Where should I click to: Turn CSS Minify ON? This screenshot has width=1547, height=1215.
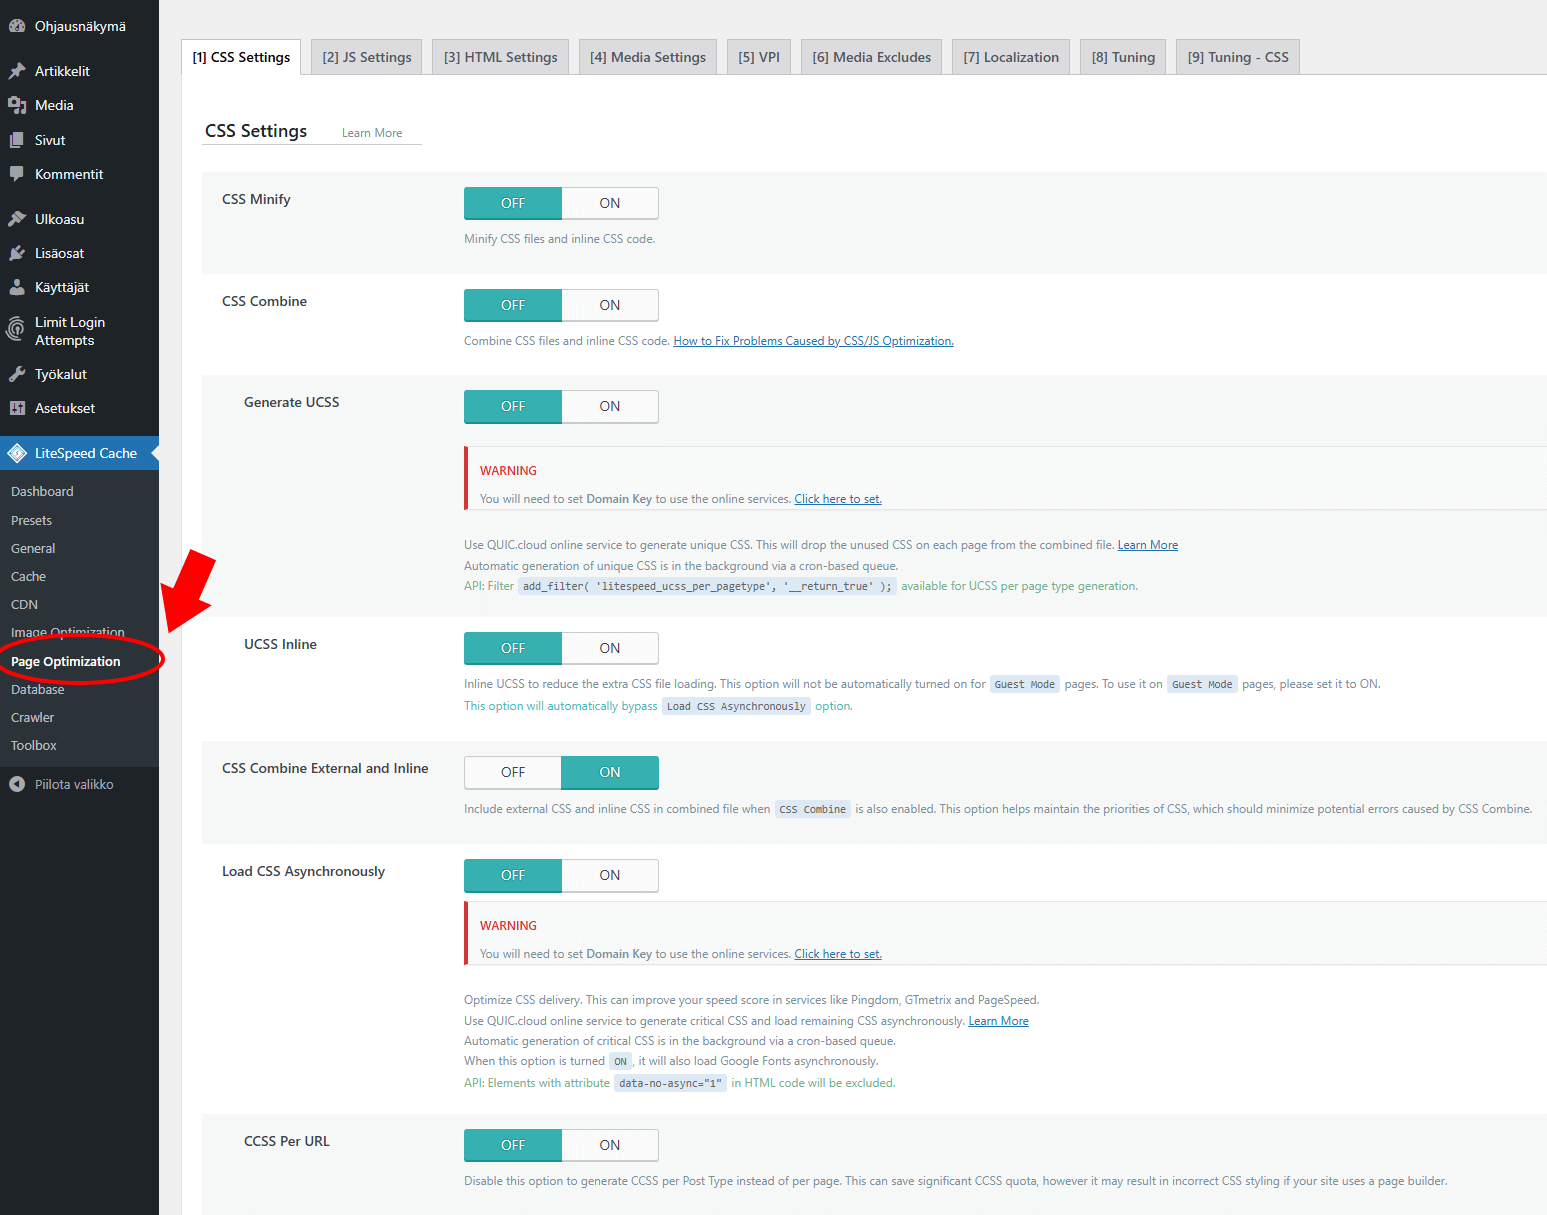point(610,203)
